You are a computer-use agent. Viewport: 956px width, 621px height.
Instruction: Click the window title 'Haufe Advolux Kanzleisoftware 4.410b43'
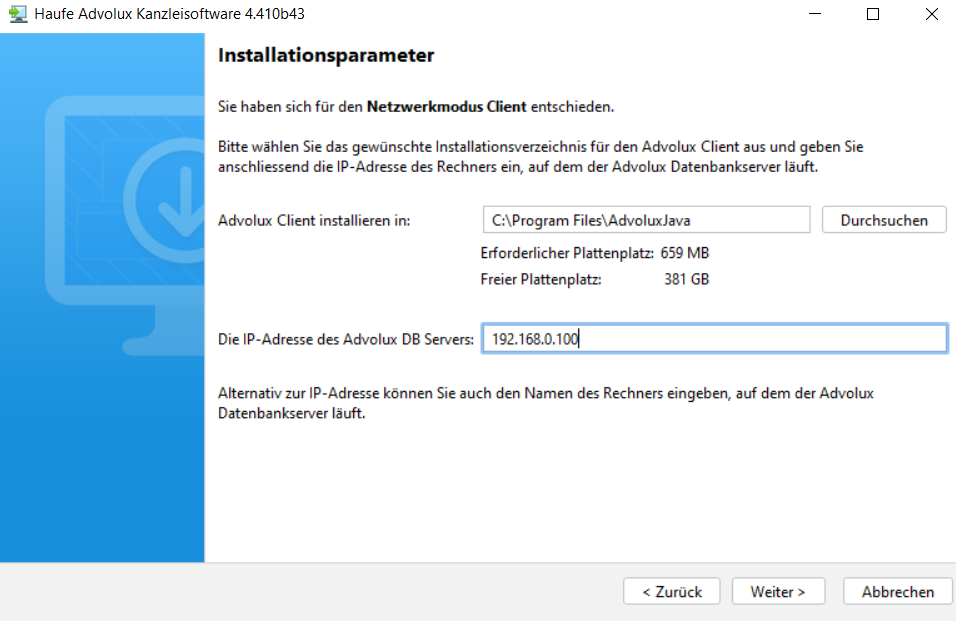(169, 14)
